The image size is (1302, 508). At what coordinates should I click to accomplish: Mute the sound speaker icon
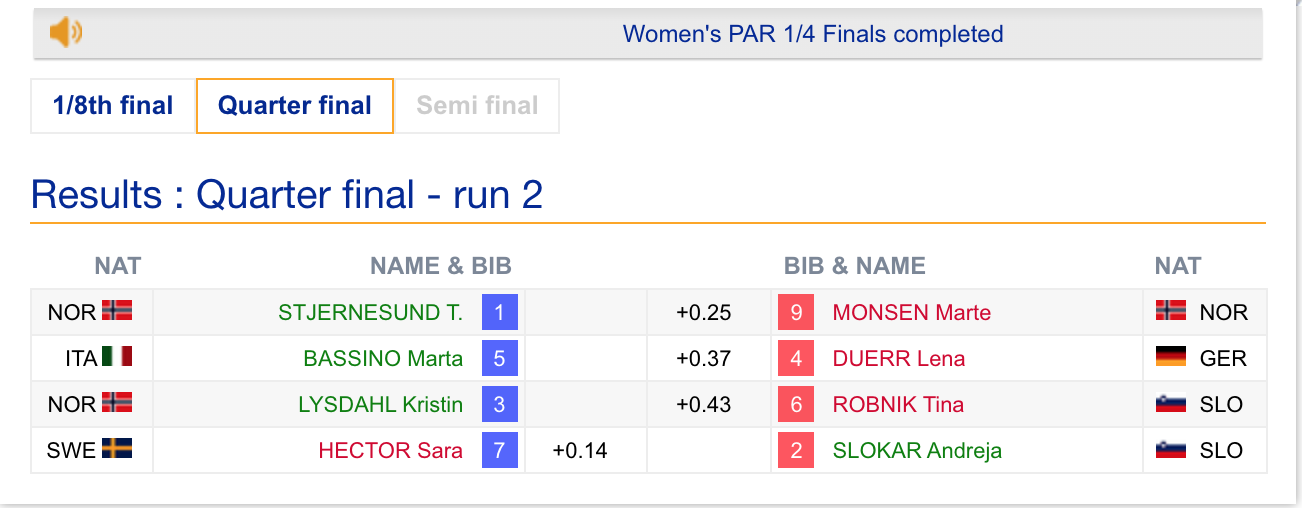66,33
